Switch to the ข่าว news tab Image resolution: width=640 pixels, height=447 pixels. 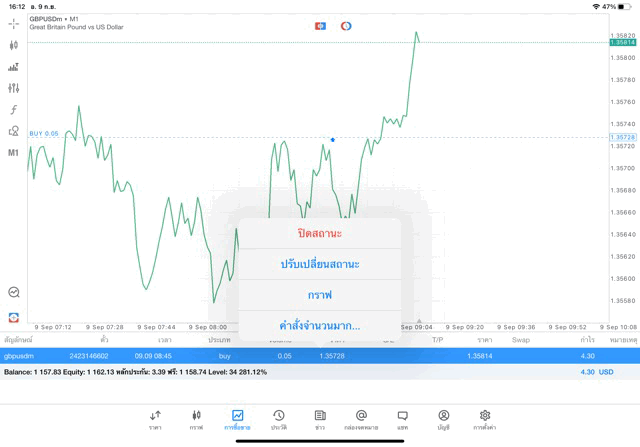pyautogui.click(x=320, y=419)
